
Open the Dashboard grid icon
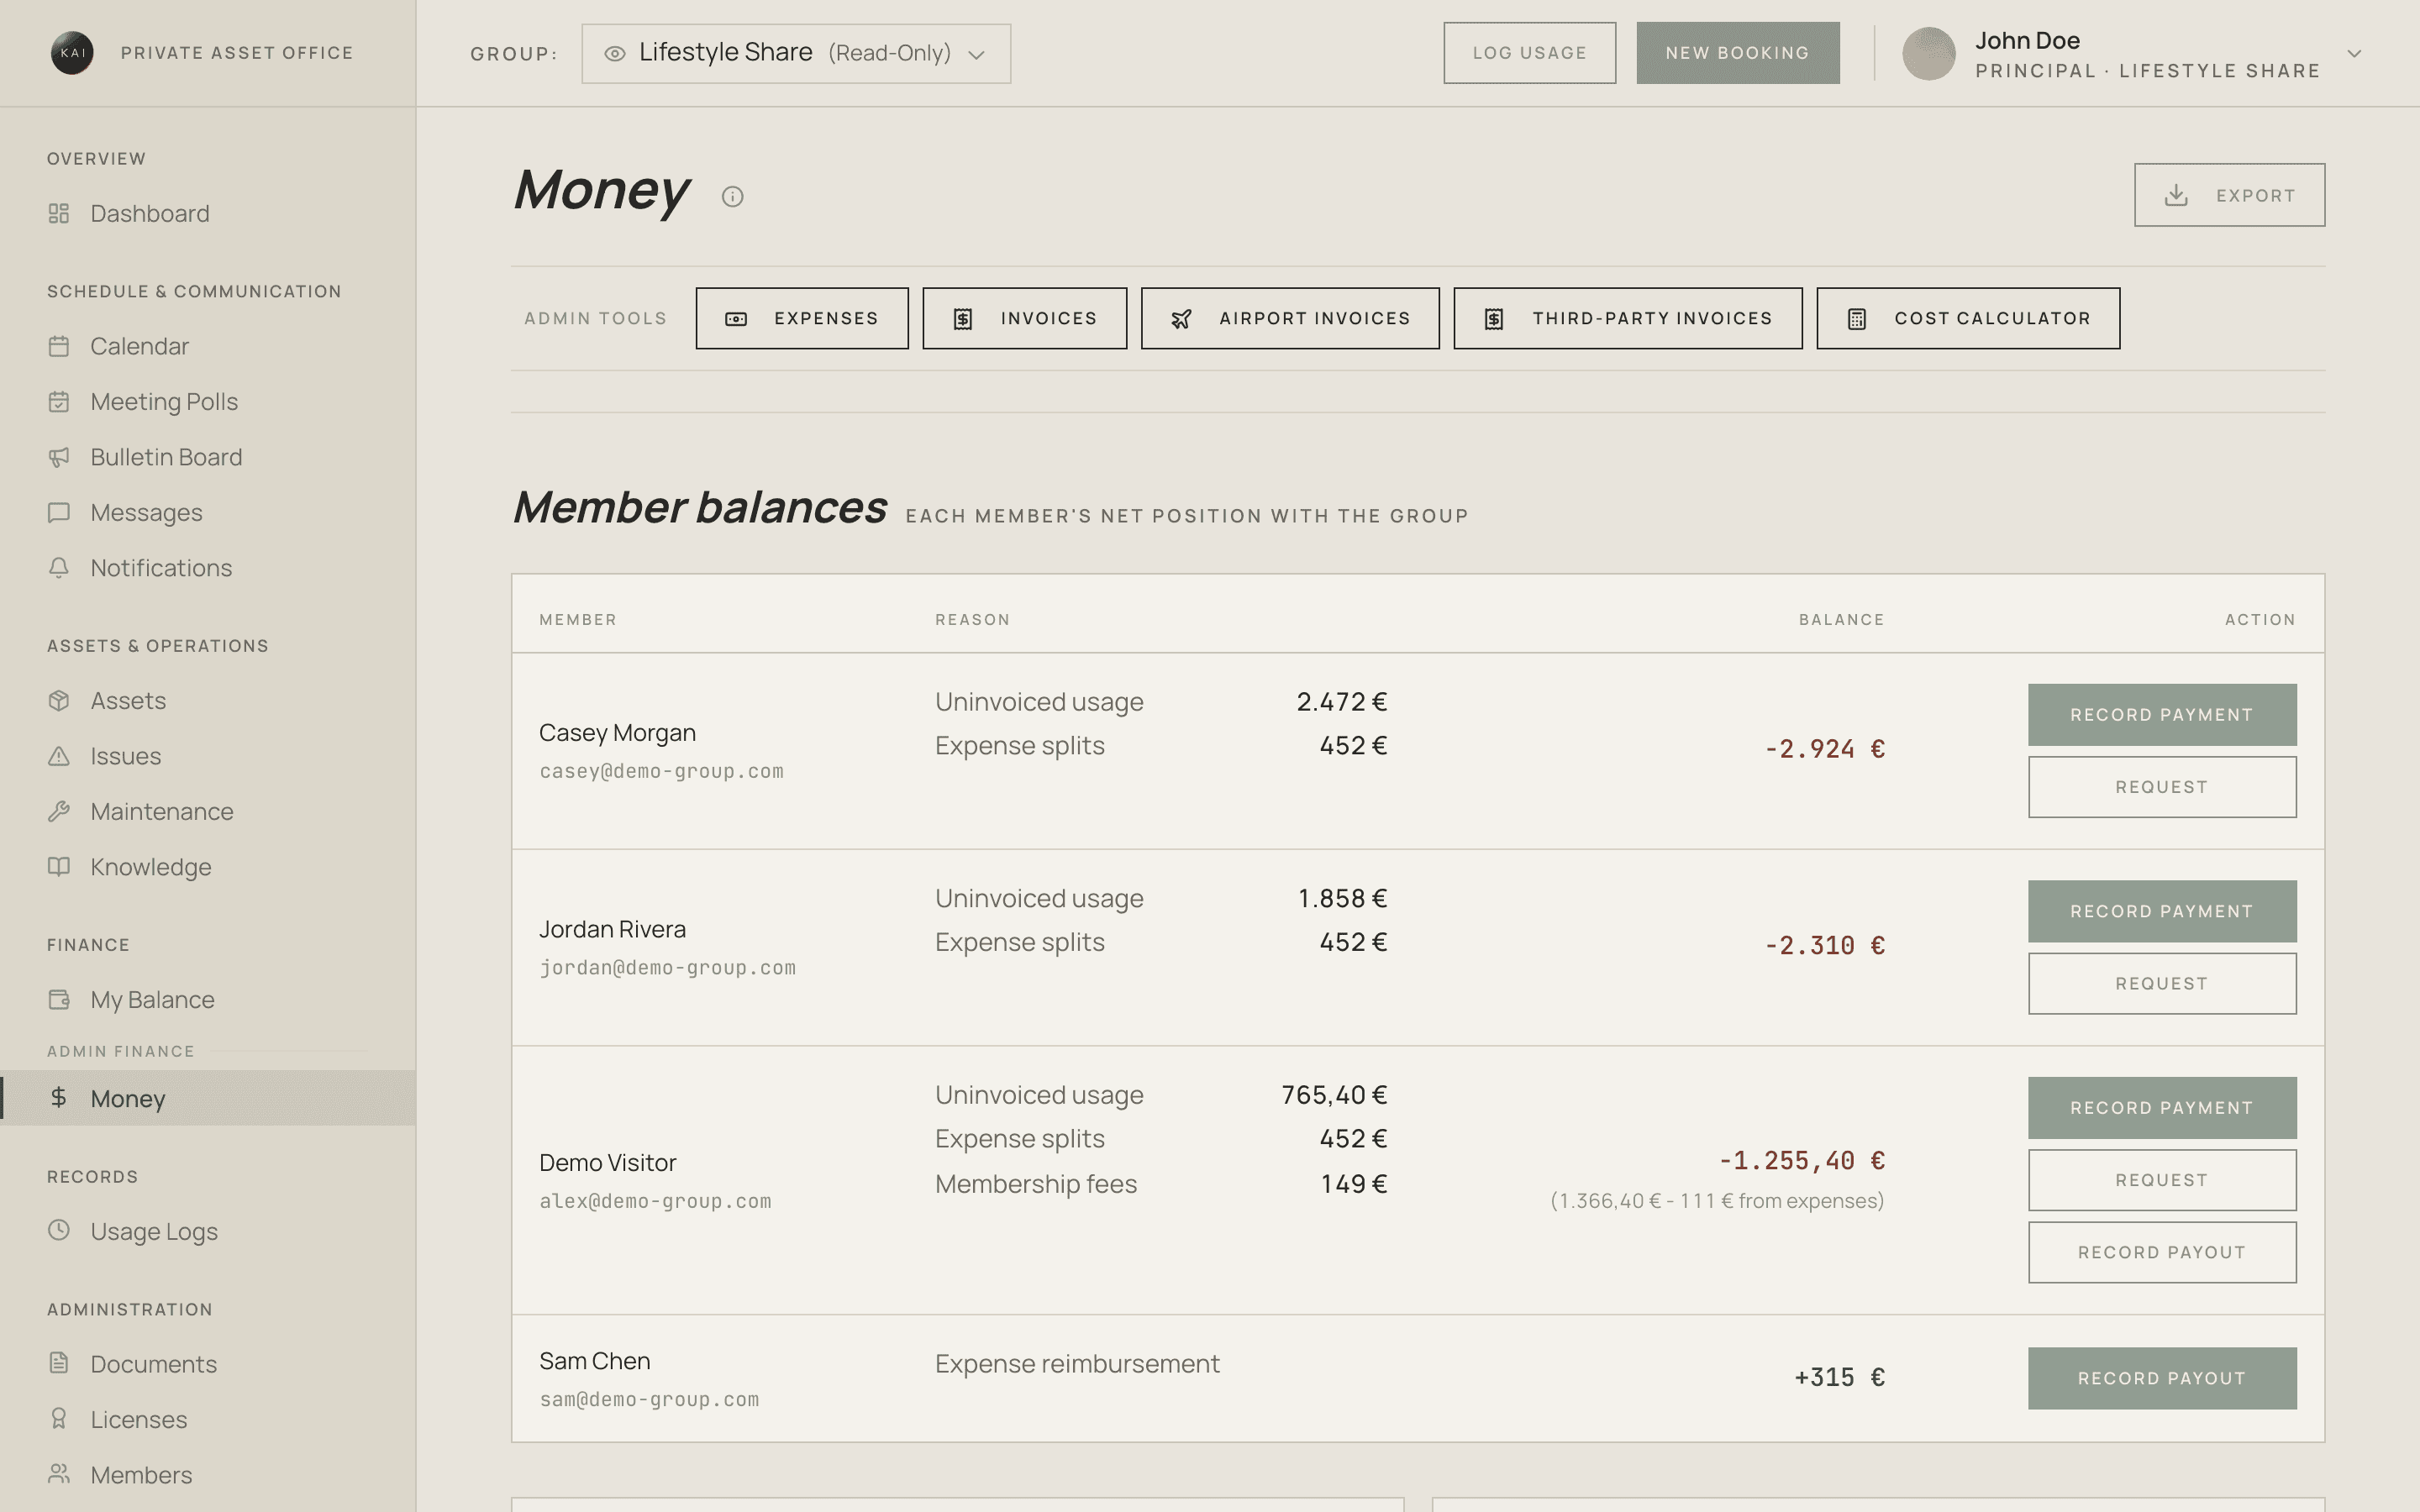[x=59, y=213]
